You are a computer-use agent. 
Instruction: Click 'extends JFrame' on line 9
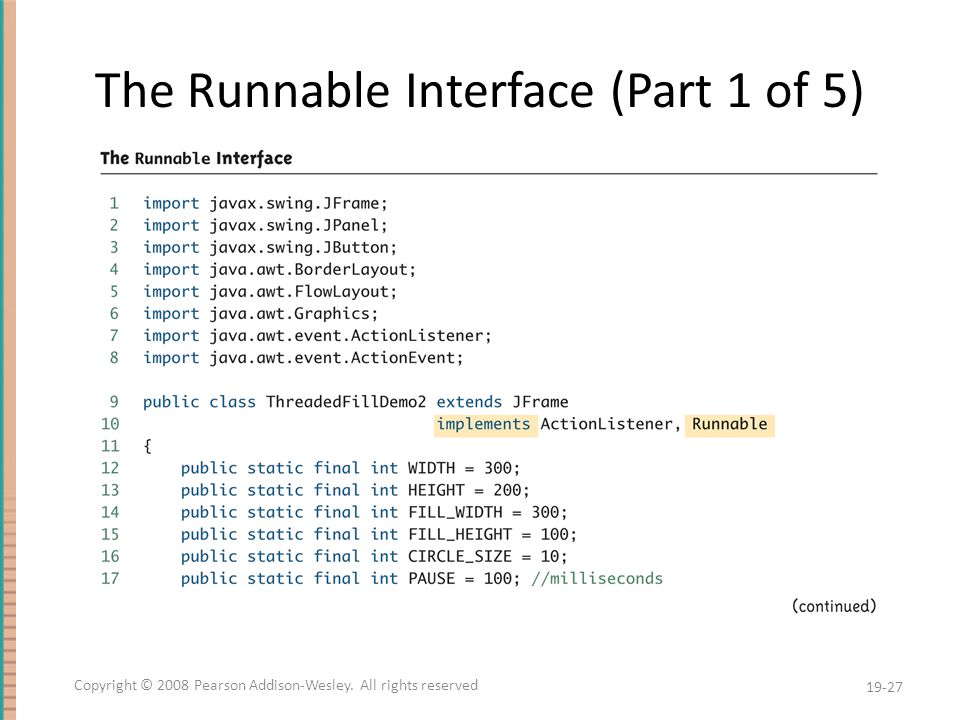pos(502,402)
